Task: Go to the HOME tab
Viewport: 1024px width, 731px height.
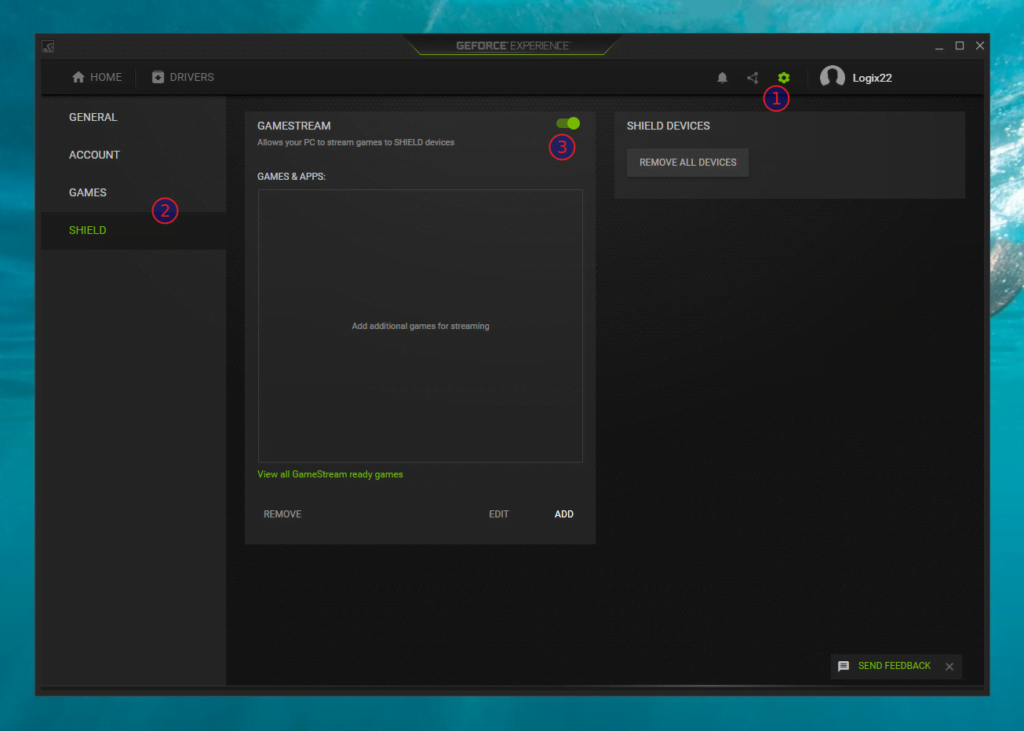Action: (97, 77)
